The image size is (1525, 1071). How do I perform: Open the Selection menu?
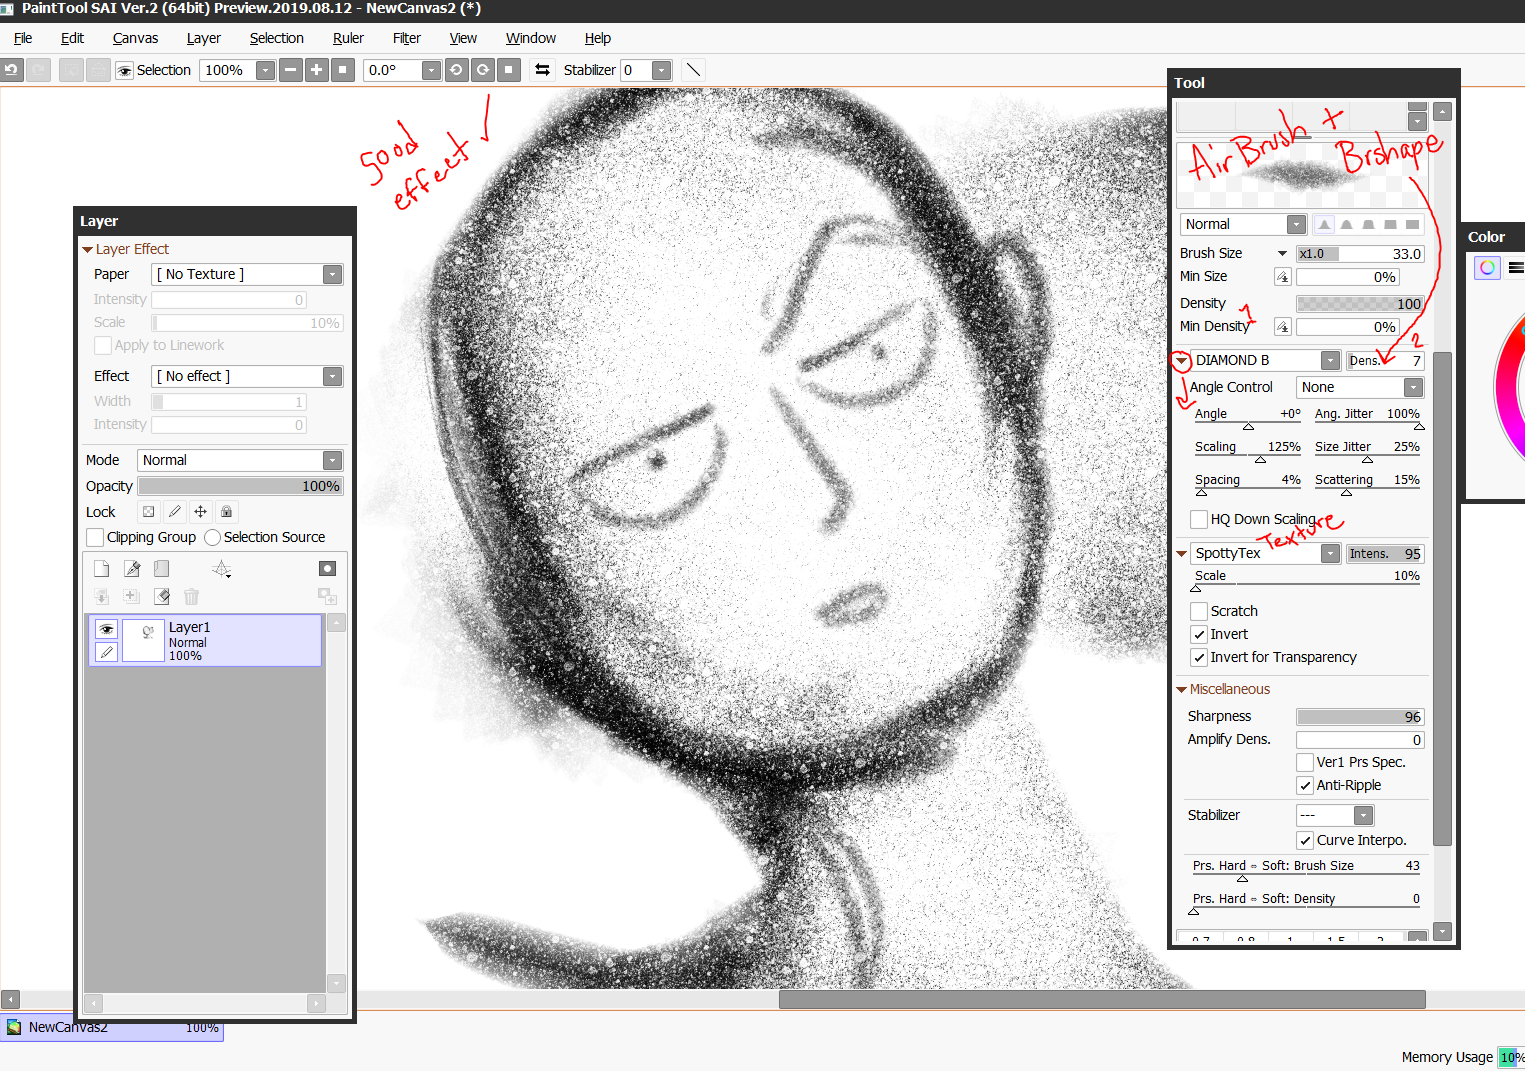276,38
